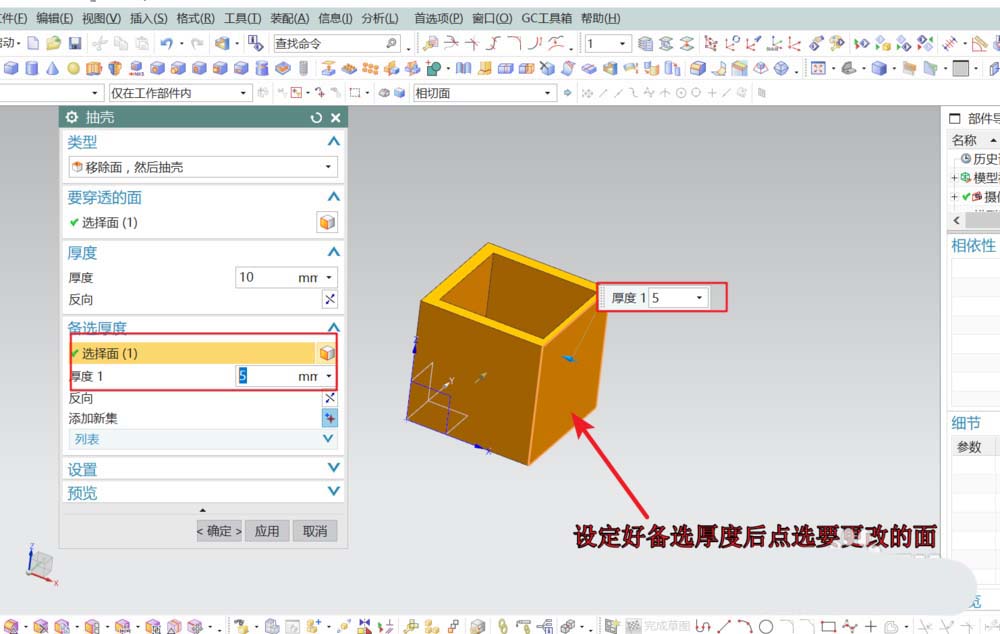The height and width of the screenshot is (634, 1000).
Task: Close the Shell dialog
Action: [335, 118]
